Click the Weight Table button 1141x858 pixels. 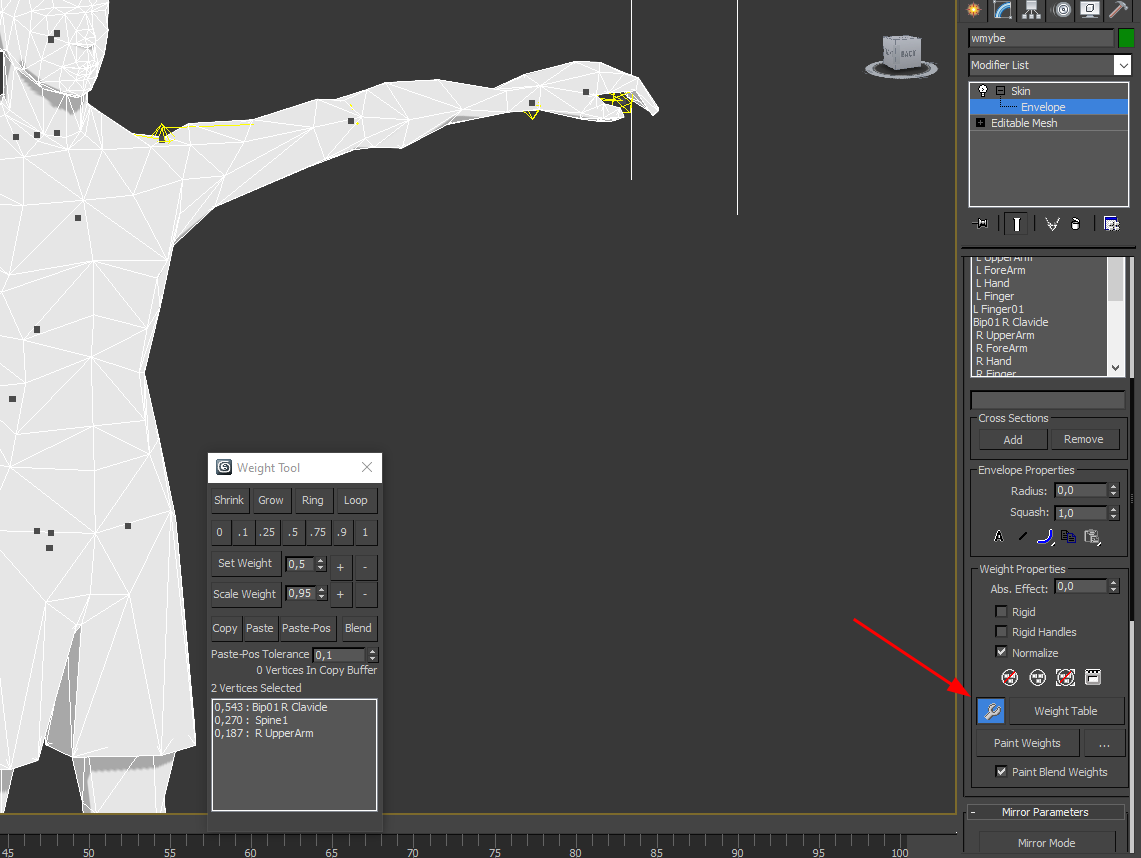point(1065,711)
